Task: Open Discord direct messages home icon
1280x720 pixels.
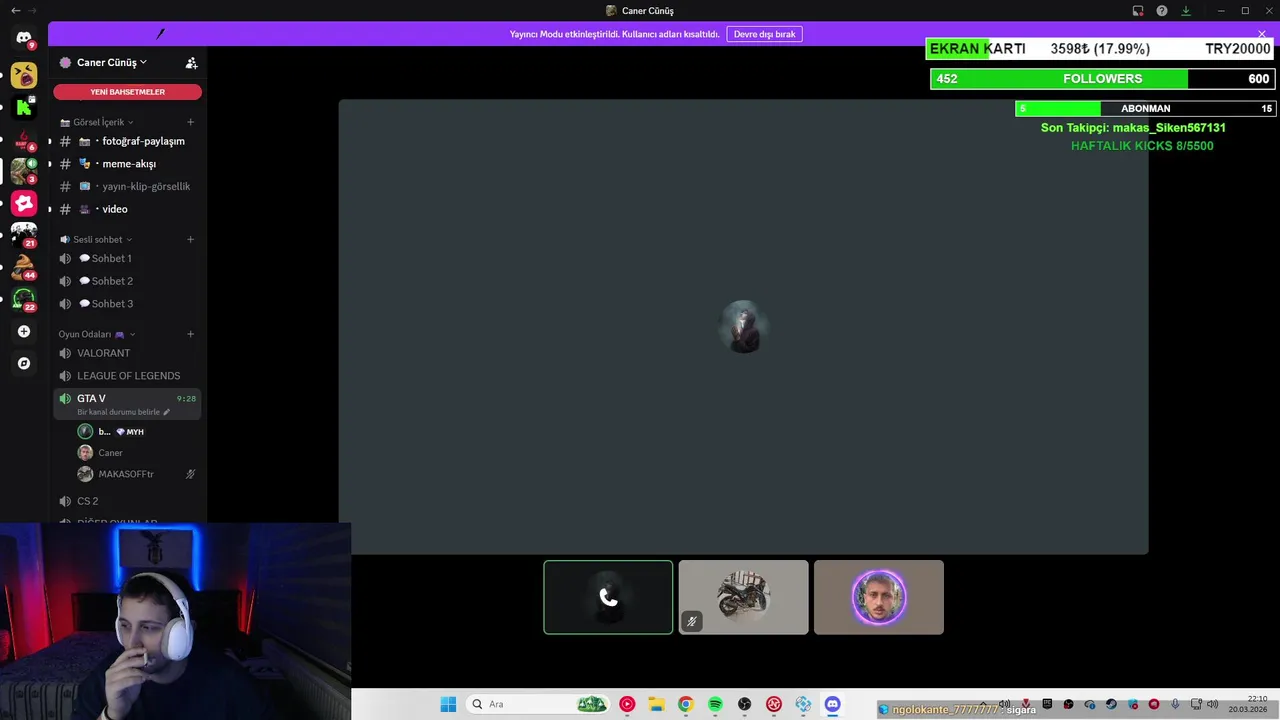Action: (24, 38)
